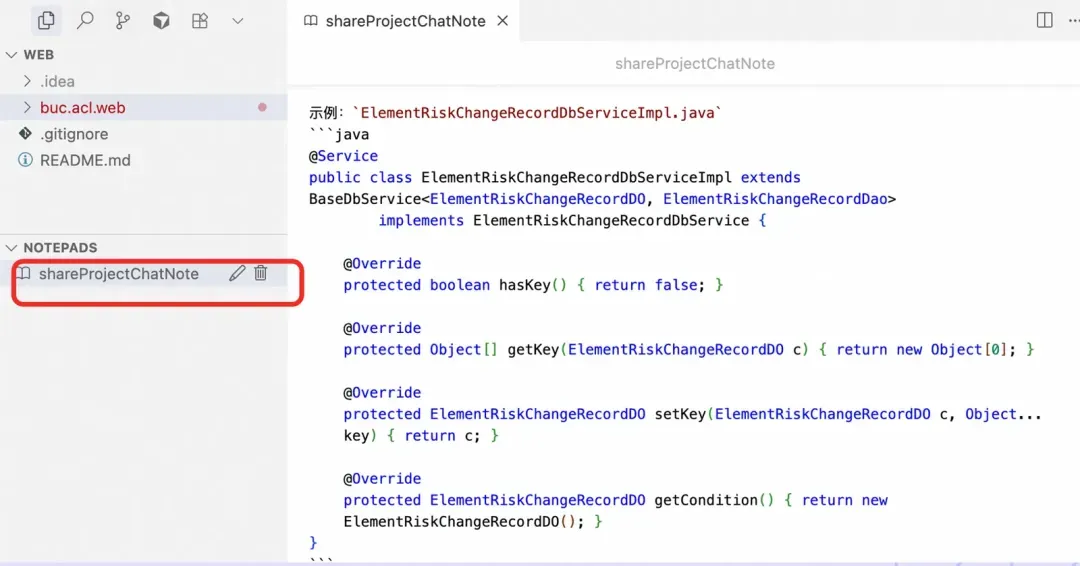The image size is (1080, 566).
Task: Click the info icon beside README.md
Action: pos(25,160)
